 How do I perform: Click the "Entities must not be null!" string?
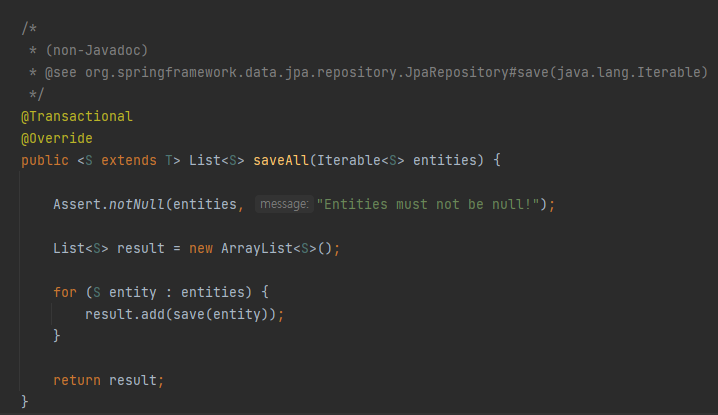pos(428,204)
